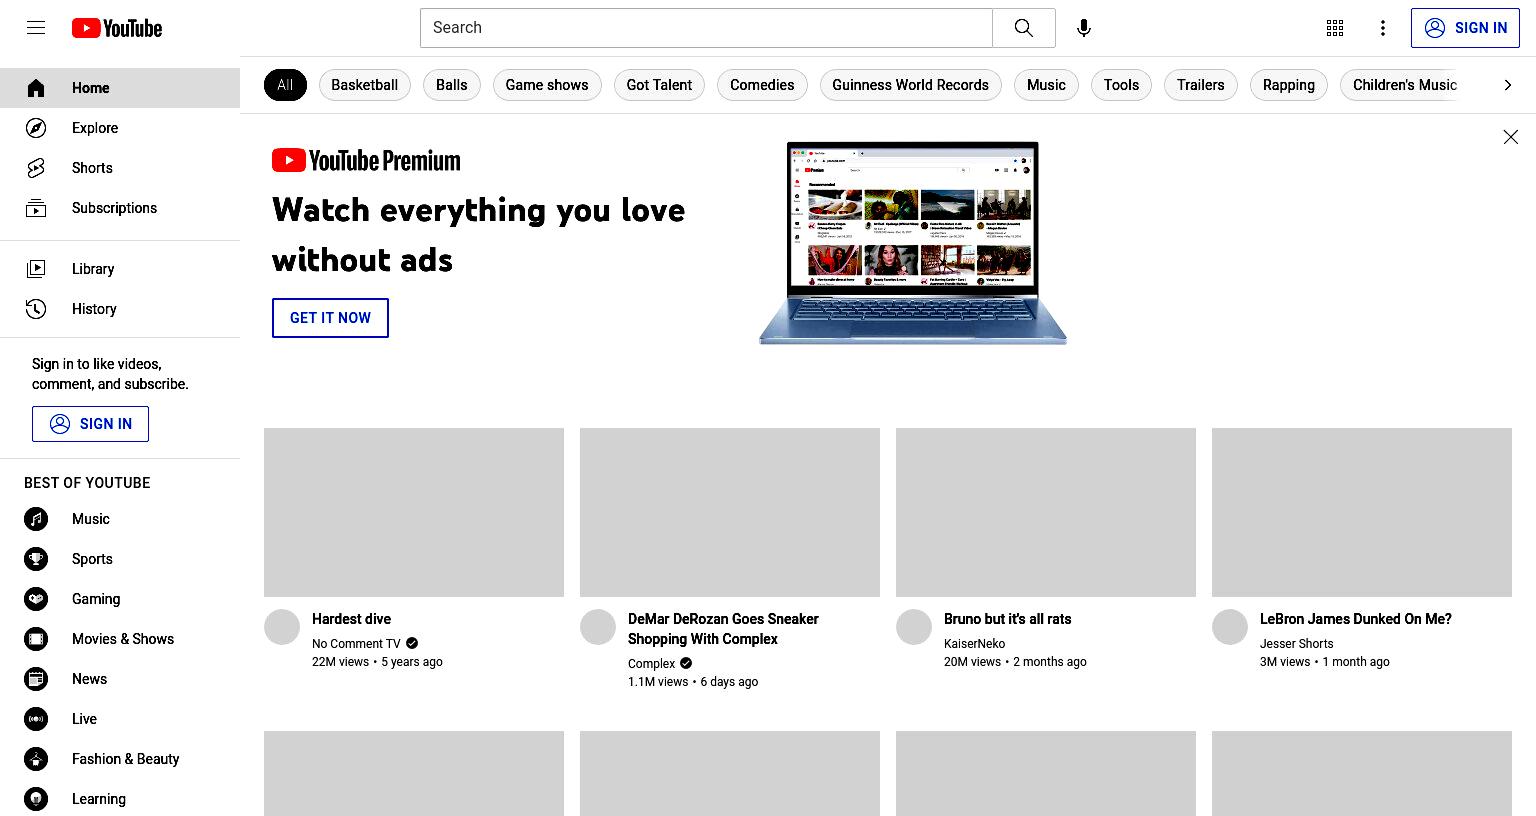The image size is (1536, 816).
Task: Select the Comedies chip
Action: click(x=762, y=85)
